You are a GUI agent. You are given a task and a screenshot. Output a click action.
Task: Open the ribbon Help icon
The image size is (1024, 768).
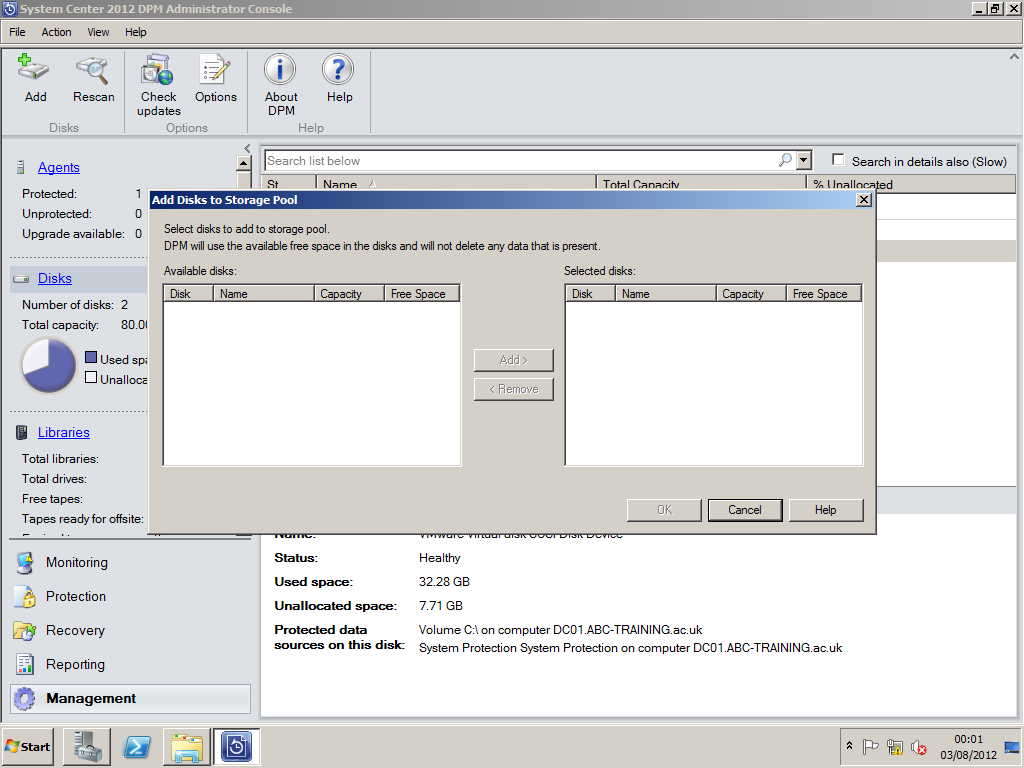pos(338,69)
